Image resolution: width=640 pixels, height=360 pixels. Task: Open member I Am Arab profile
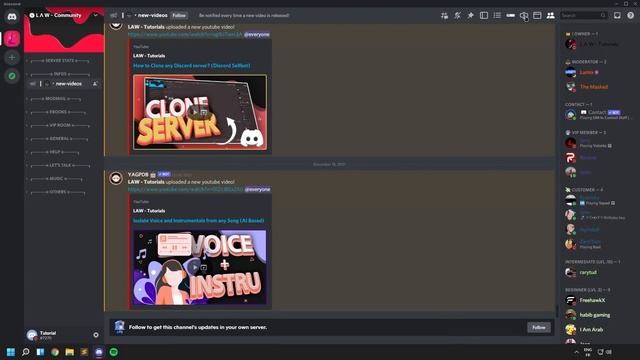point(598,329)
